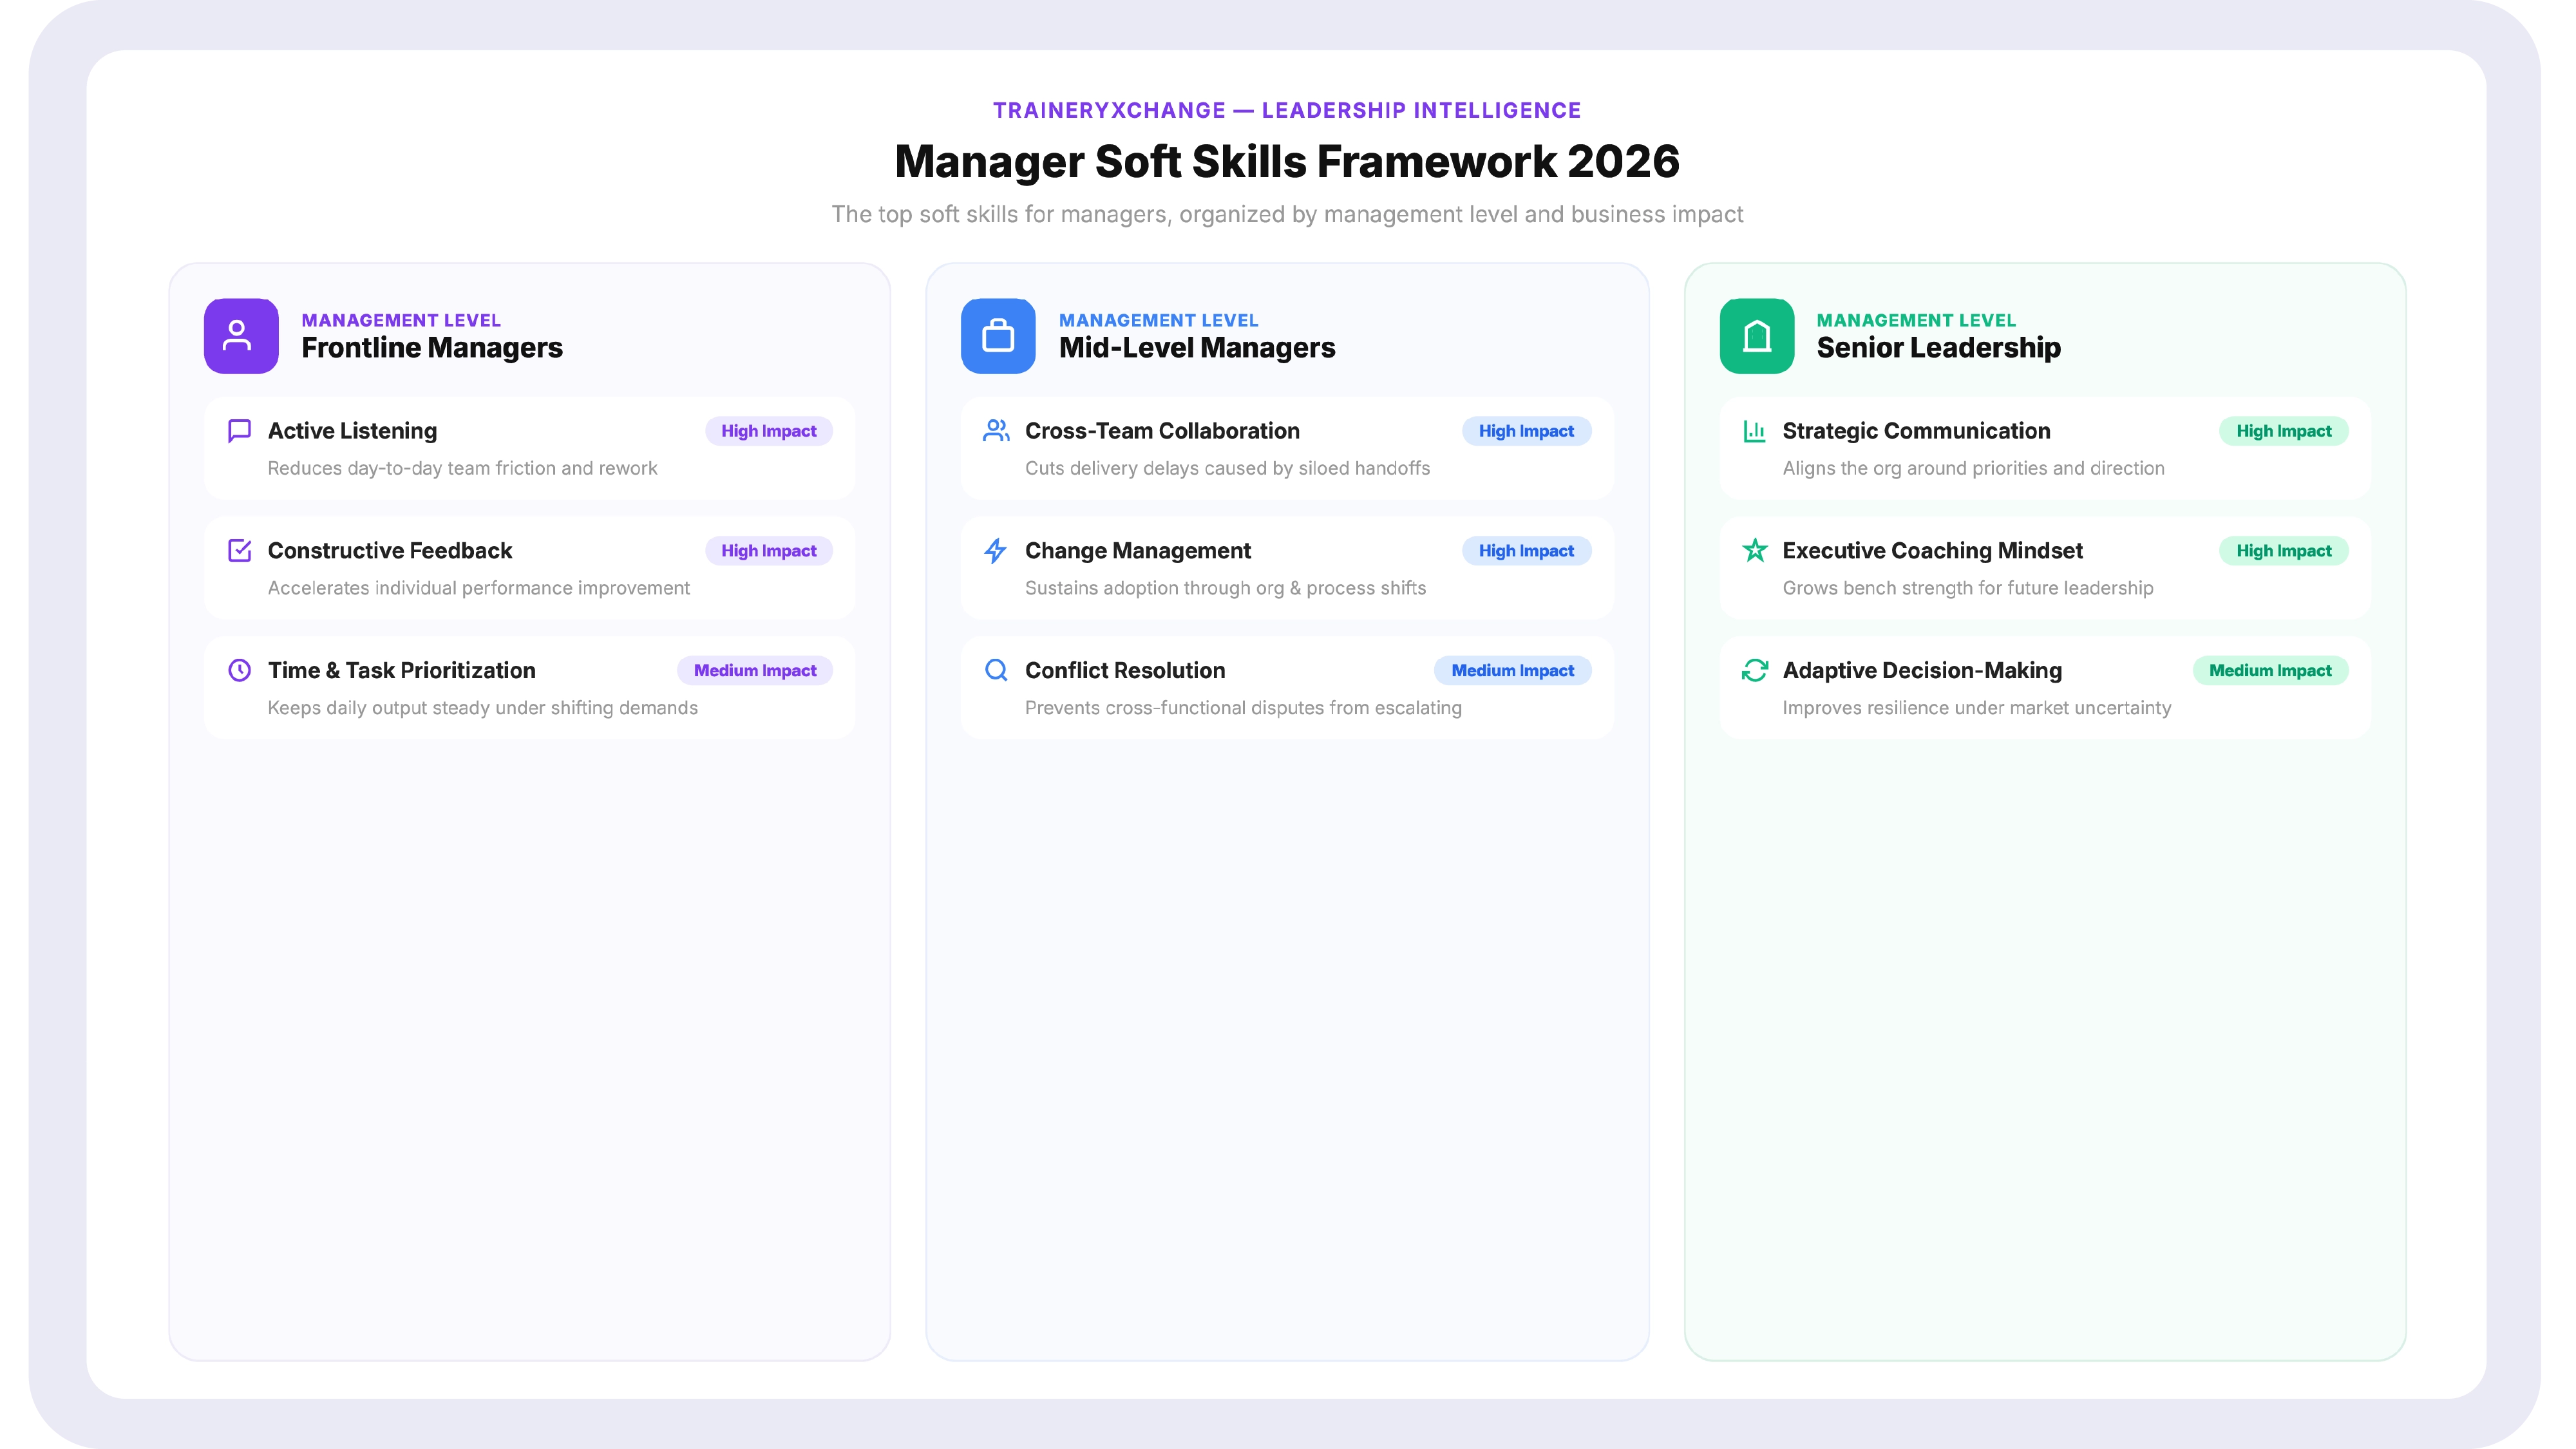
Task: Click 'Reduces day-to-day team friction and rework'
Action: [462, 468]
